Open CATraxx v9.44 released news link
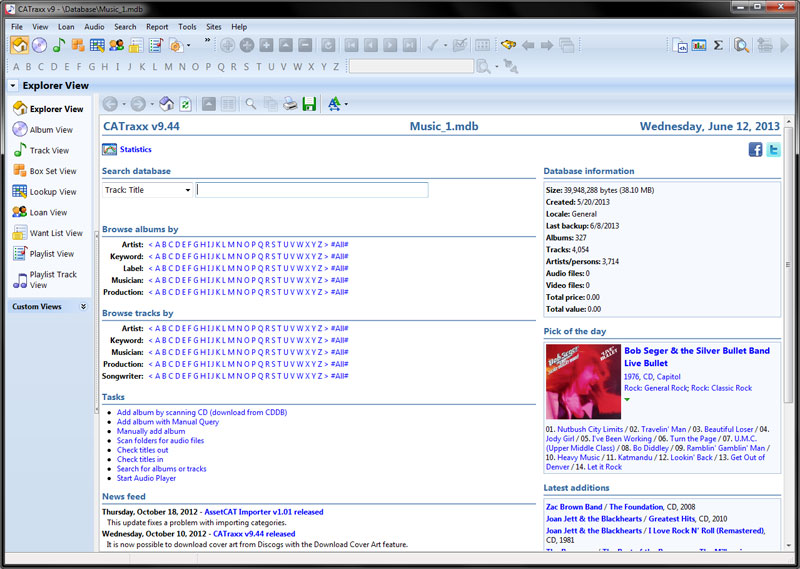Screen dimensions: 800x569 coord(254,534)
